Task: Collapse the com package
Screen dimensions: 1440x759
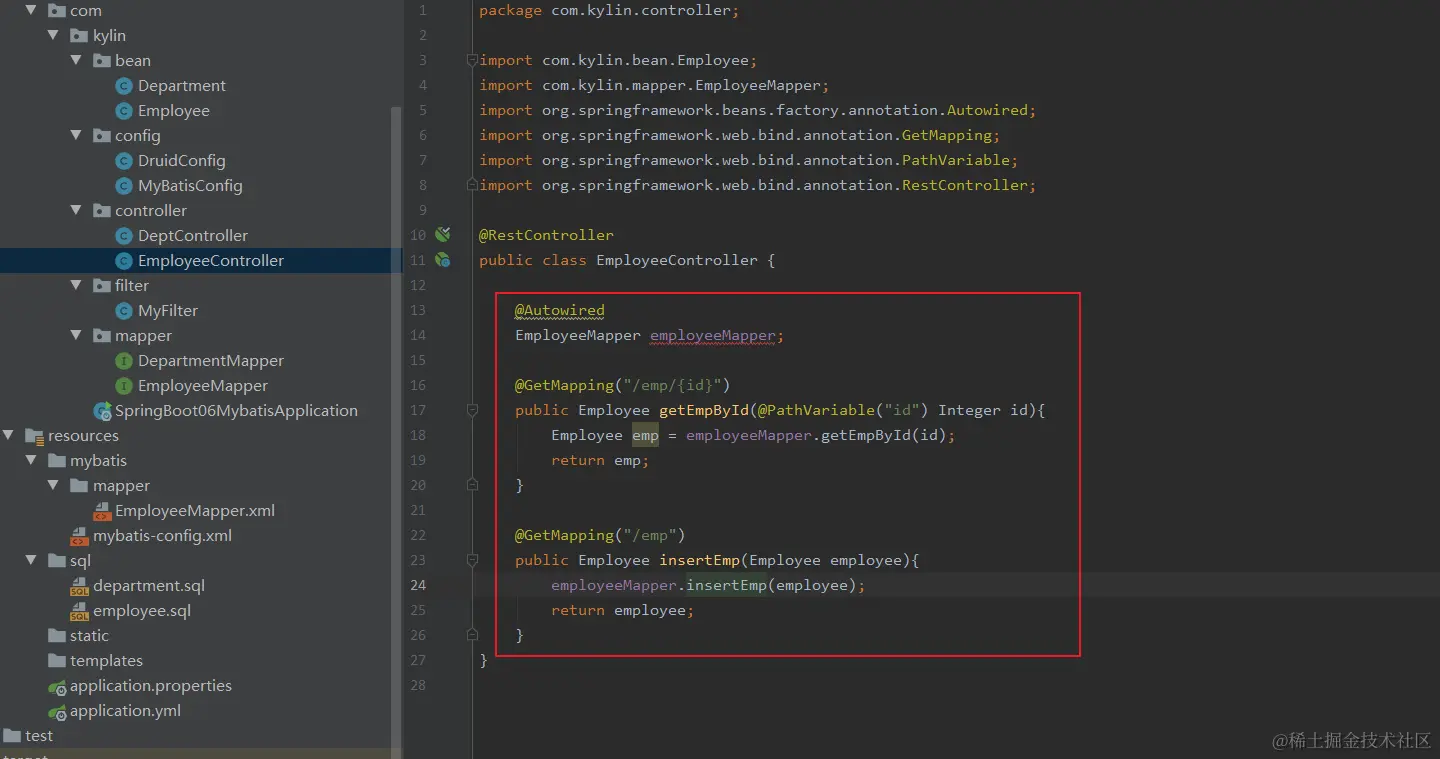Action: pos(31,10)
